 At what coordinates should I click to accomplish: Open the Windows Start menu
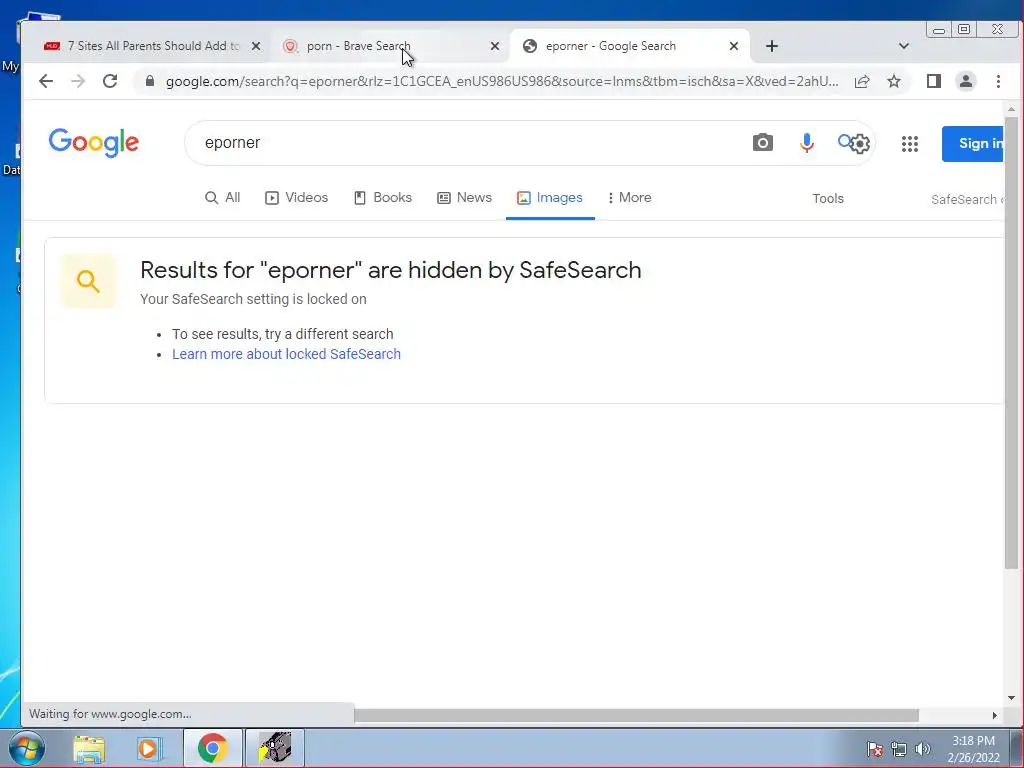click(26, 748)
